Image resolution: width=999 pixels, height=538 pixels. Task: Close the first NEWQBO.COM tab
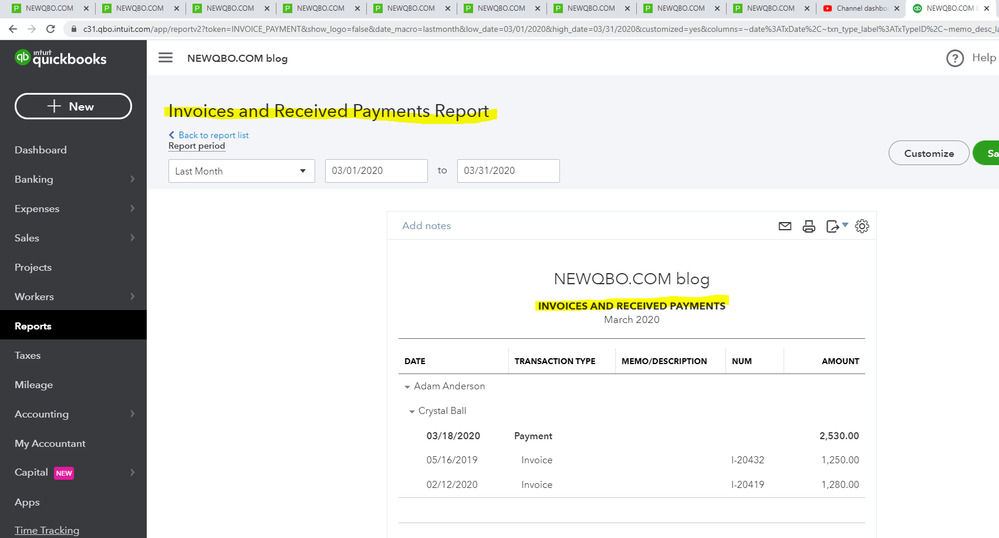(87, 8)
